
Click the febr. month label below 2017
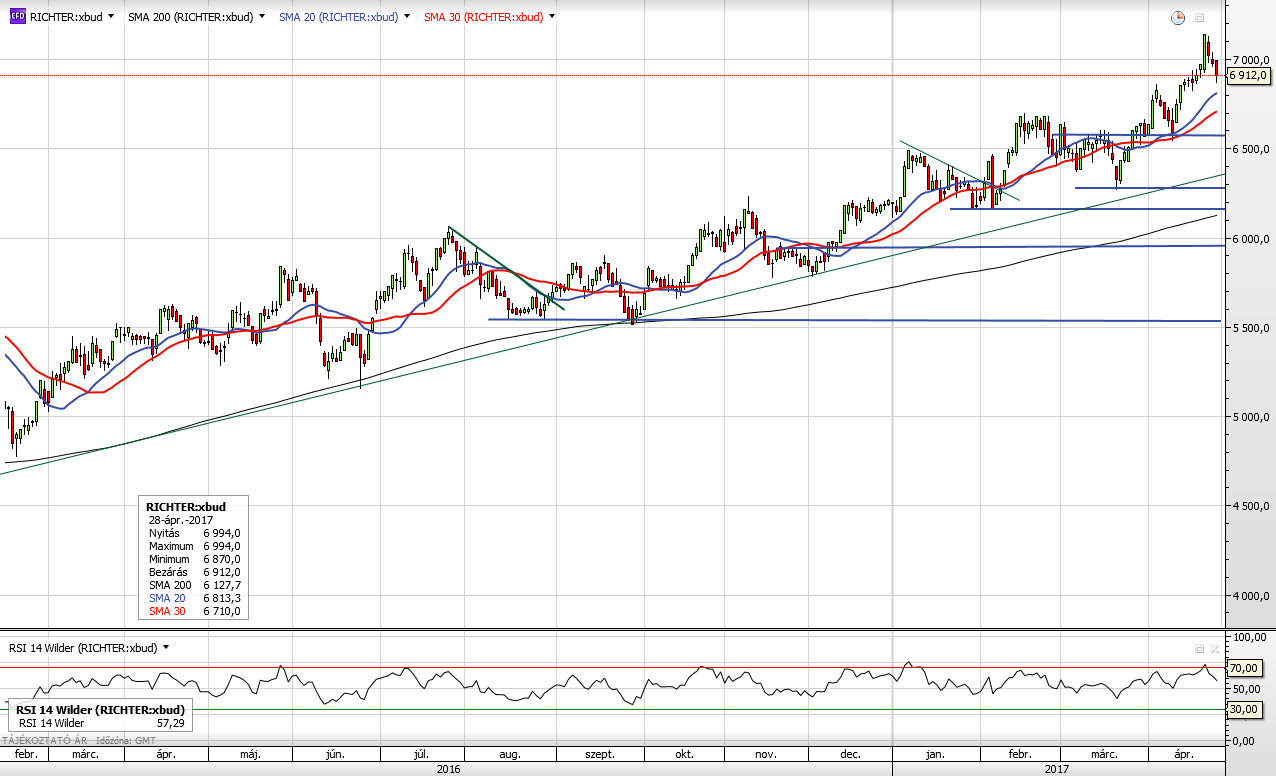[x=1018, y=755]
